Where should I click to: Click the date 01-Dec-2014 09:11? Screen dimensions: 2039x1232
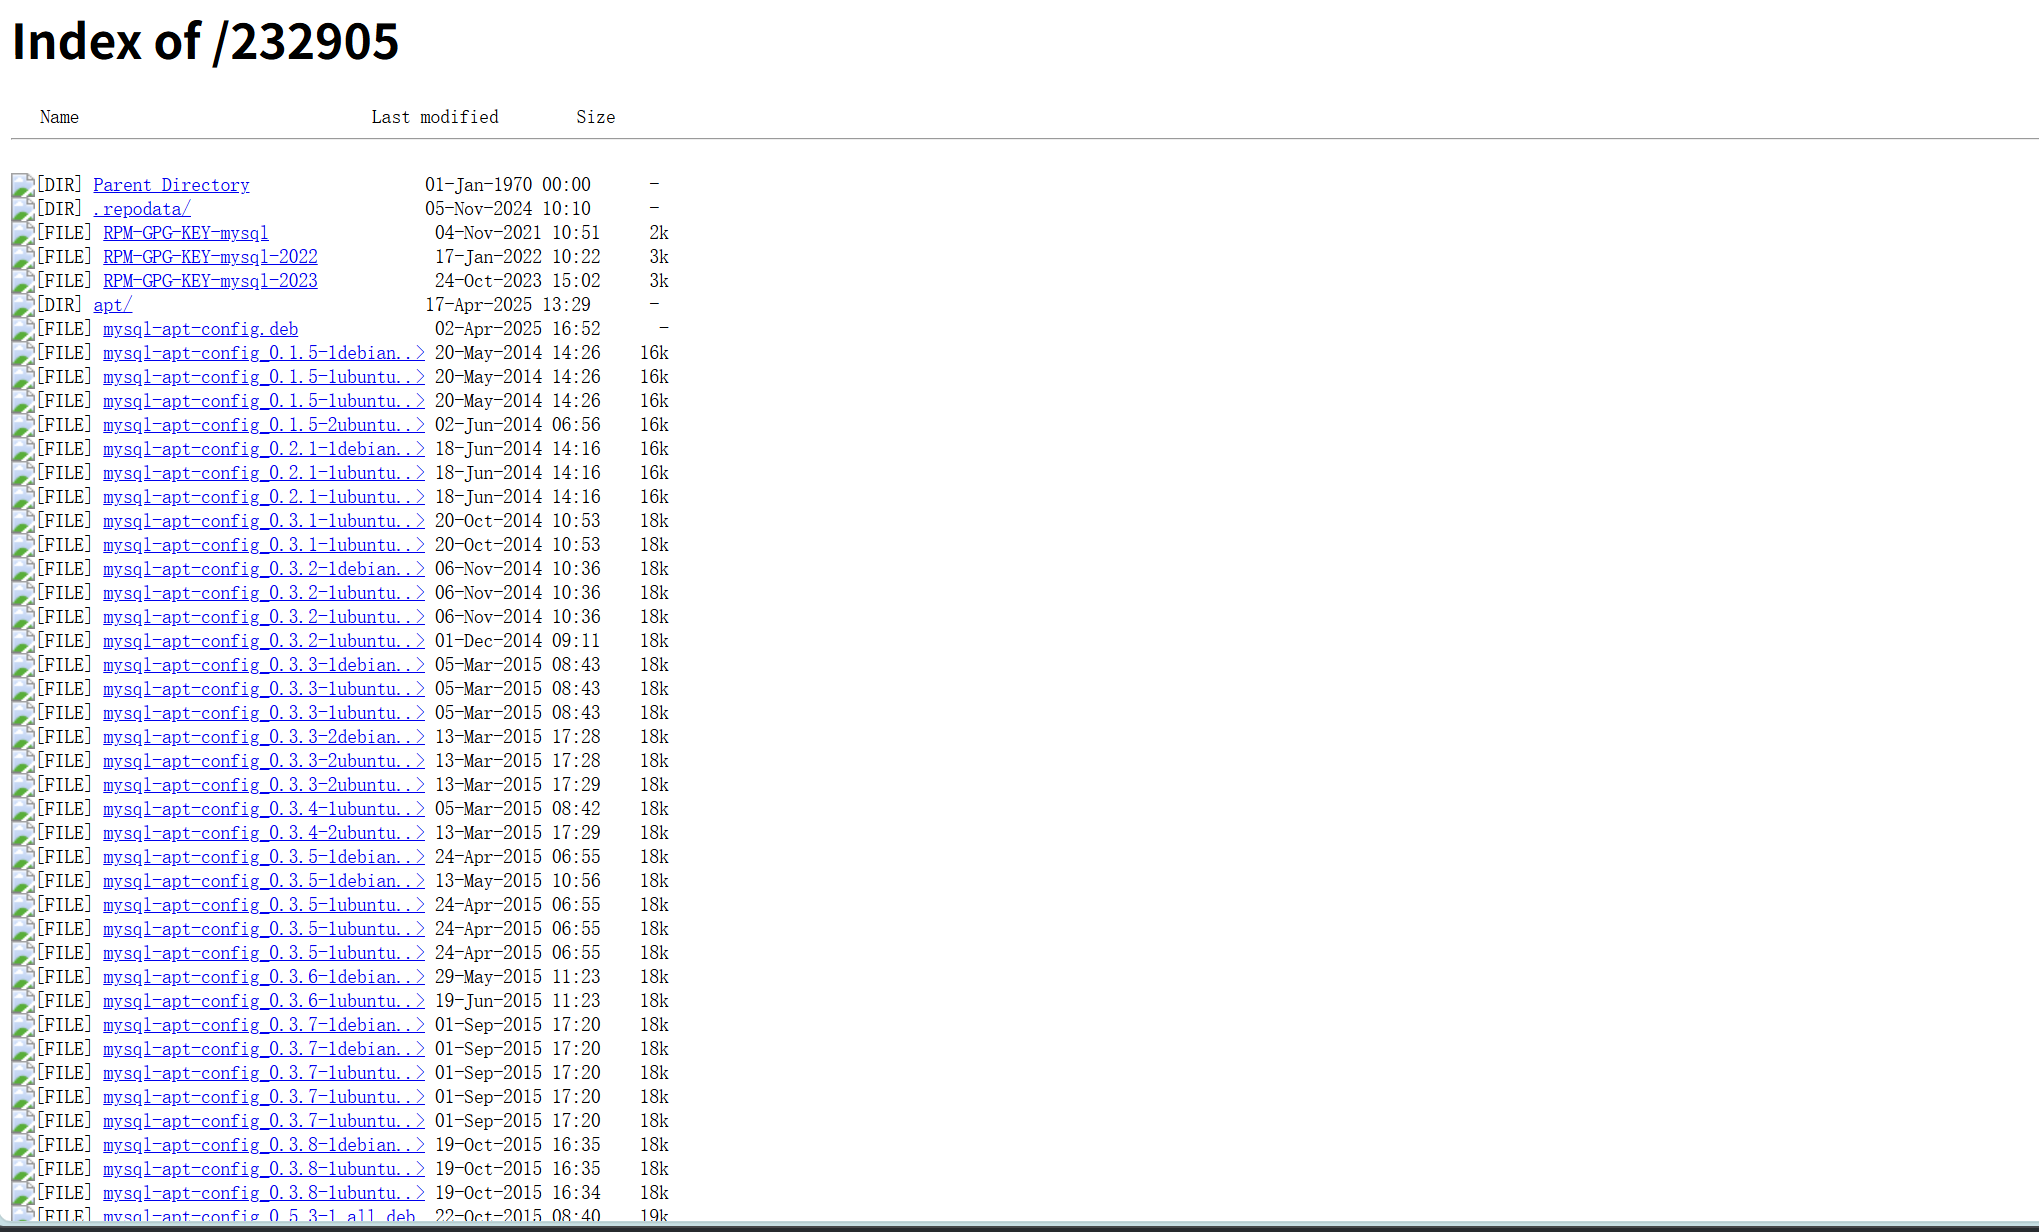[x=518, y=641]
